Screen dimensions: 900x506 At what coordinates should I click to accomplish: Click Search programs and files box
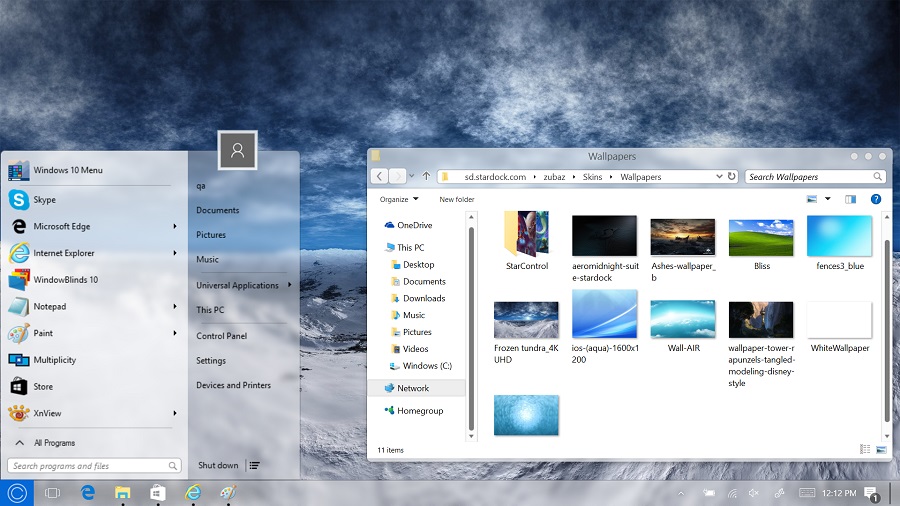[x=94, y=466]
